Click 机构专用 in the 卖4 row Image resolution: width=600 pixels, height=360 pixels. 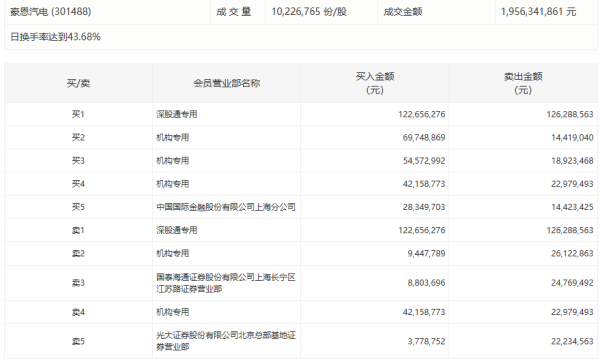click(x=173, y=312)
